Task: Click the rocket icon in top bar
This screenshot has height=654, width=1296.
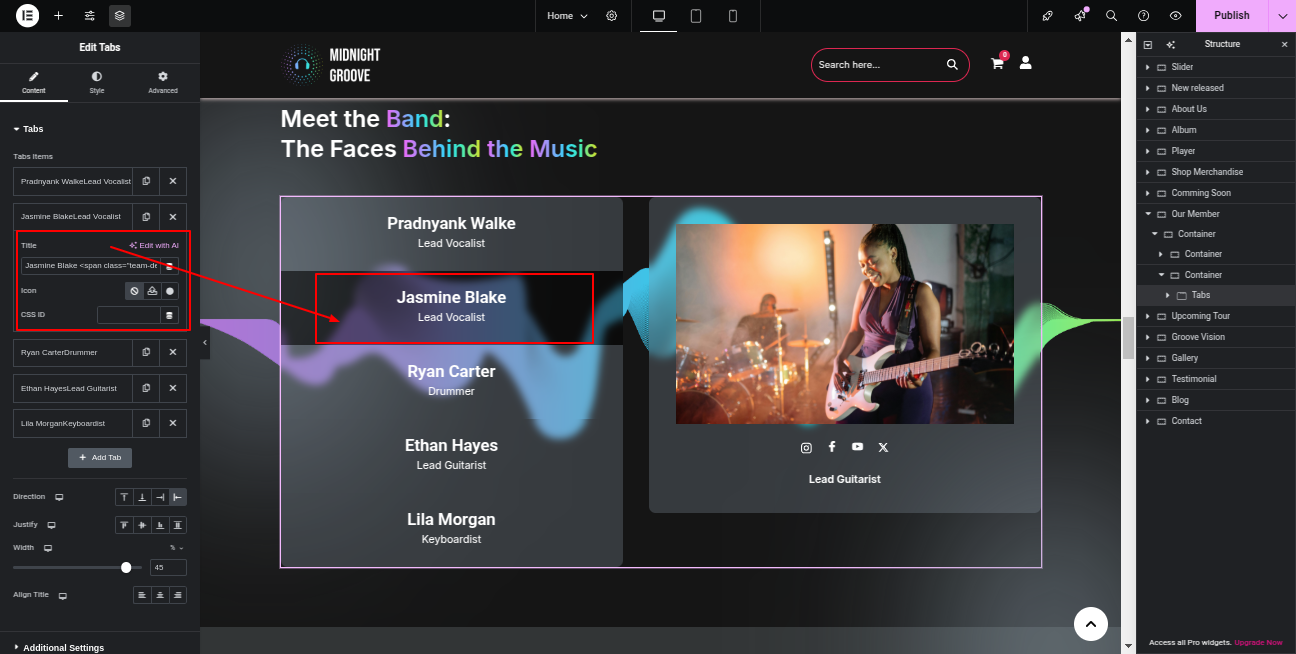Action: (x=1047, y=16)
